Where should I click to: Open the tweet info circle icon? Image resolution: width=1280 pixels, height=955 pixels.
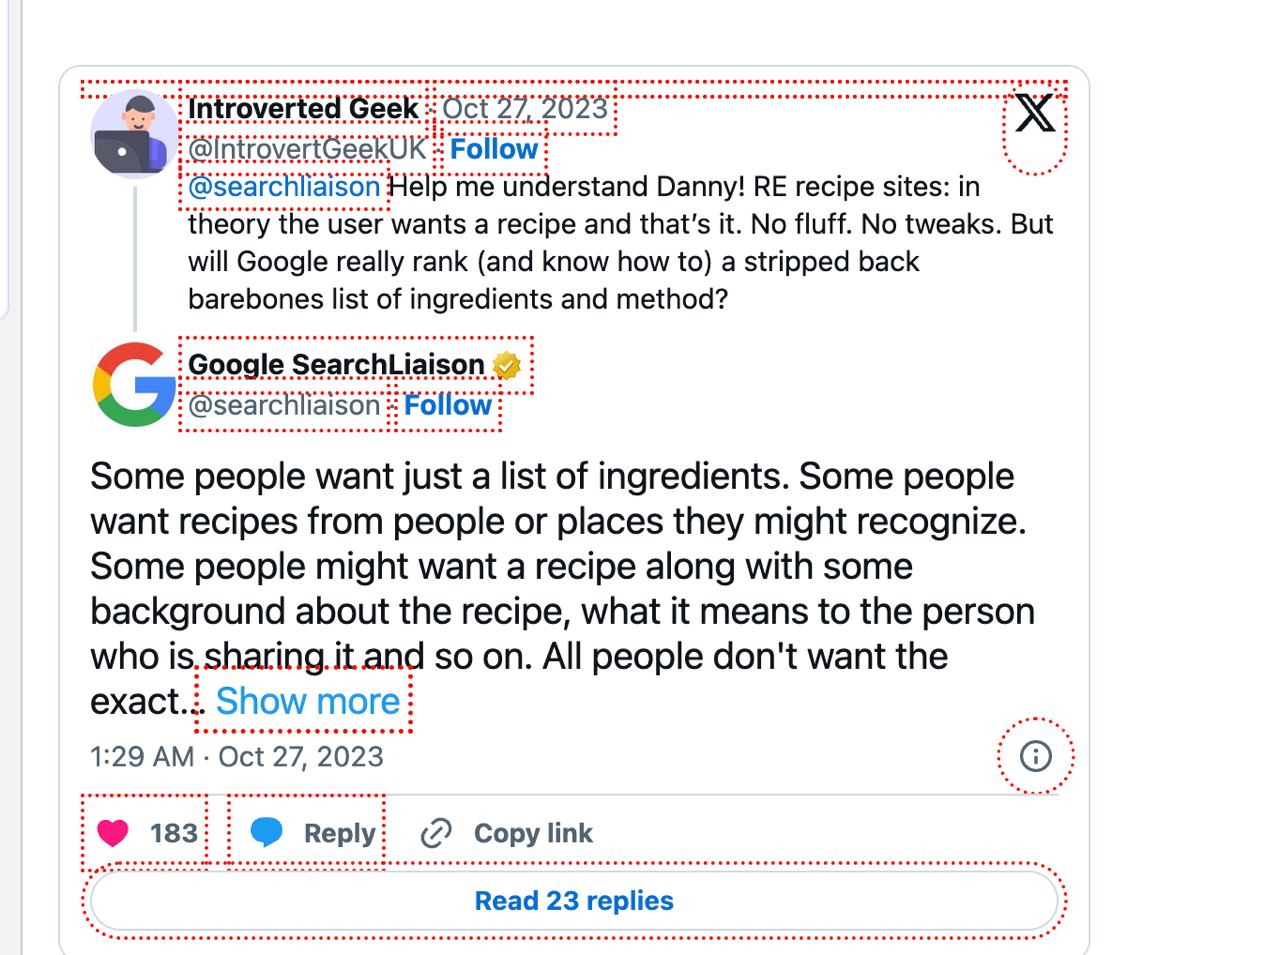[x=1035, y=756]
